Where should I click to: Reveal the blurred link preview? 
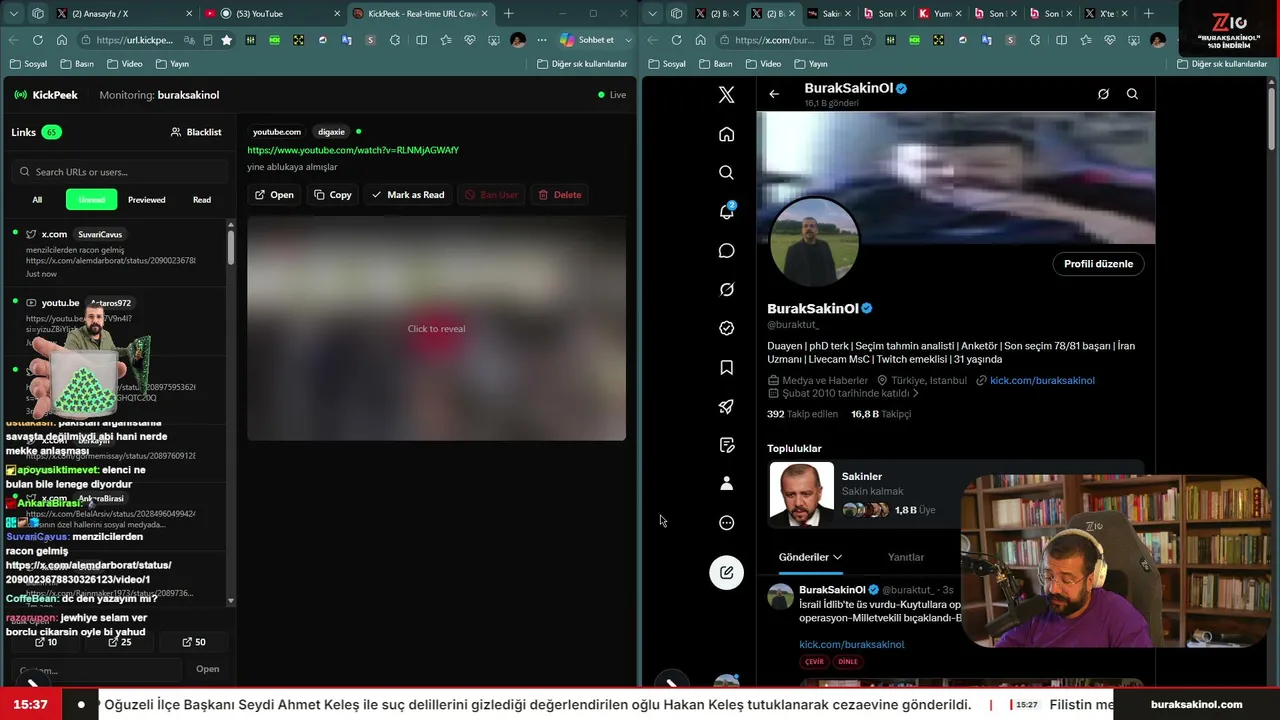point(436,329)
